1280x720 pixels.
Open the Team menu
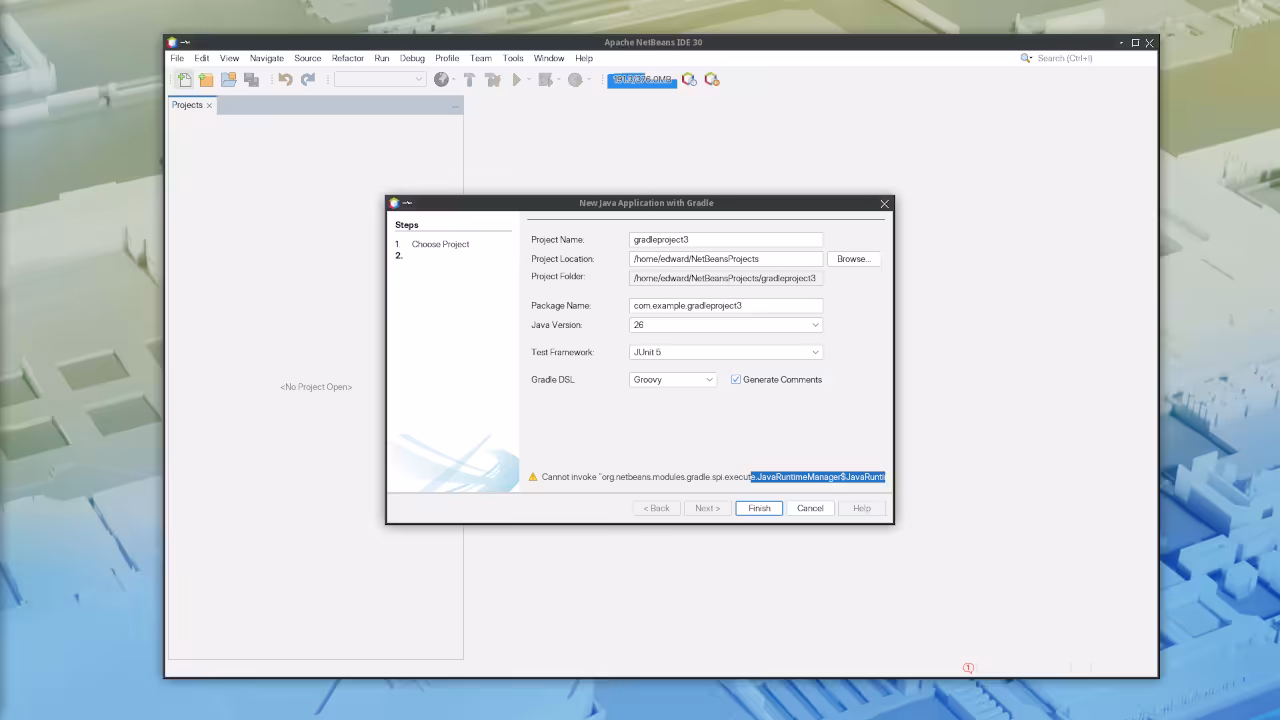pos(481,58)
